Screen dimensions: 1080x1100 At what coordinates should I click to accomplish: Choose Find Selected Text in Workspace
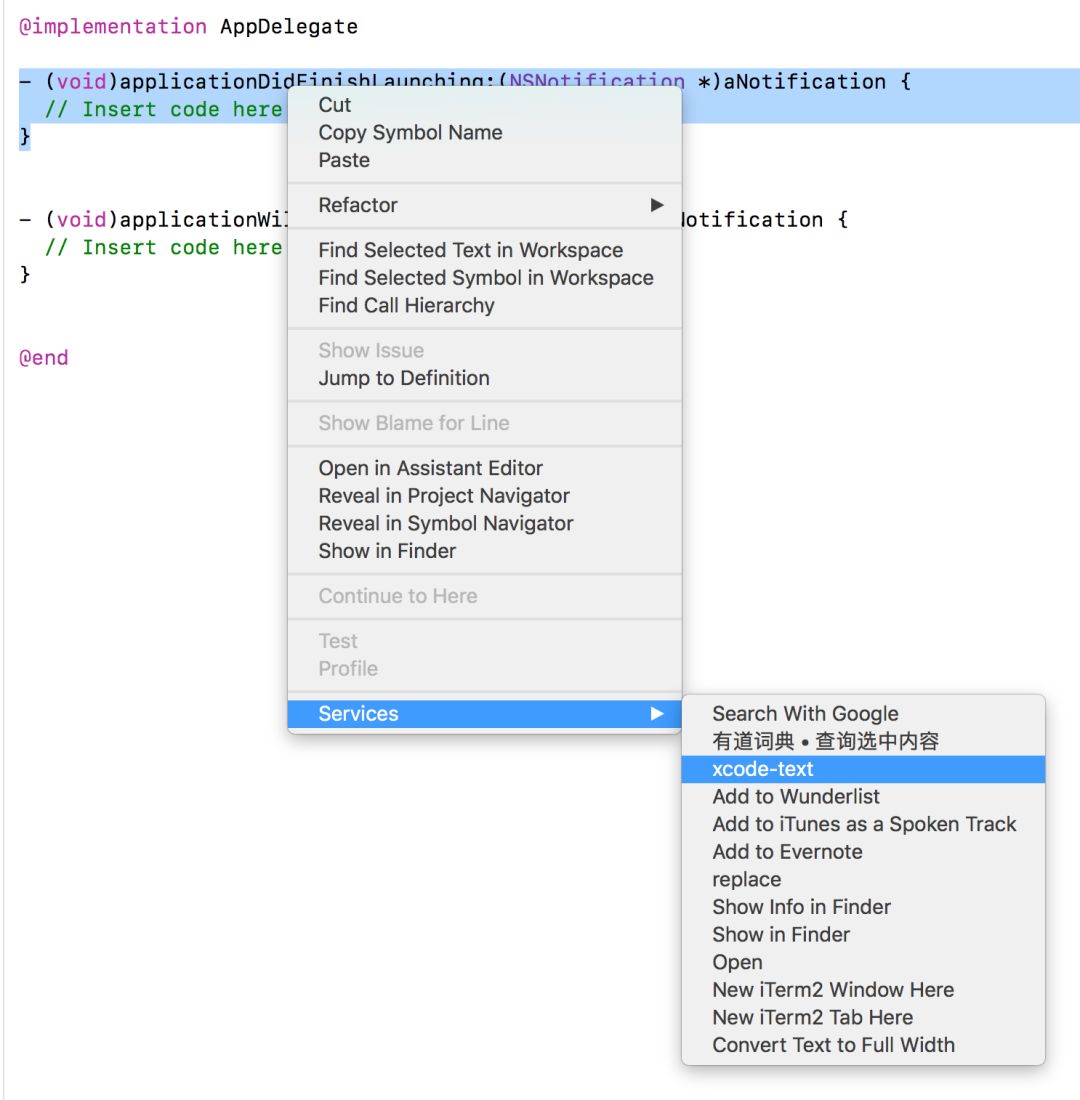(470, 250)
